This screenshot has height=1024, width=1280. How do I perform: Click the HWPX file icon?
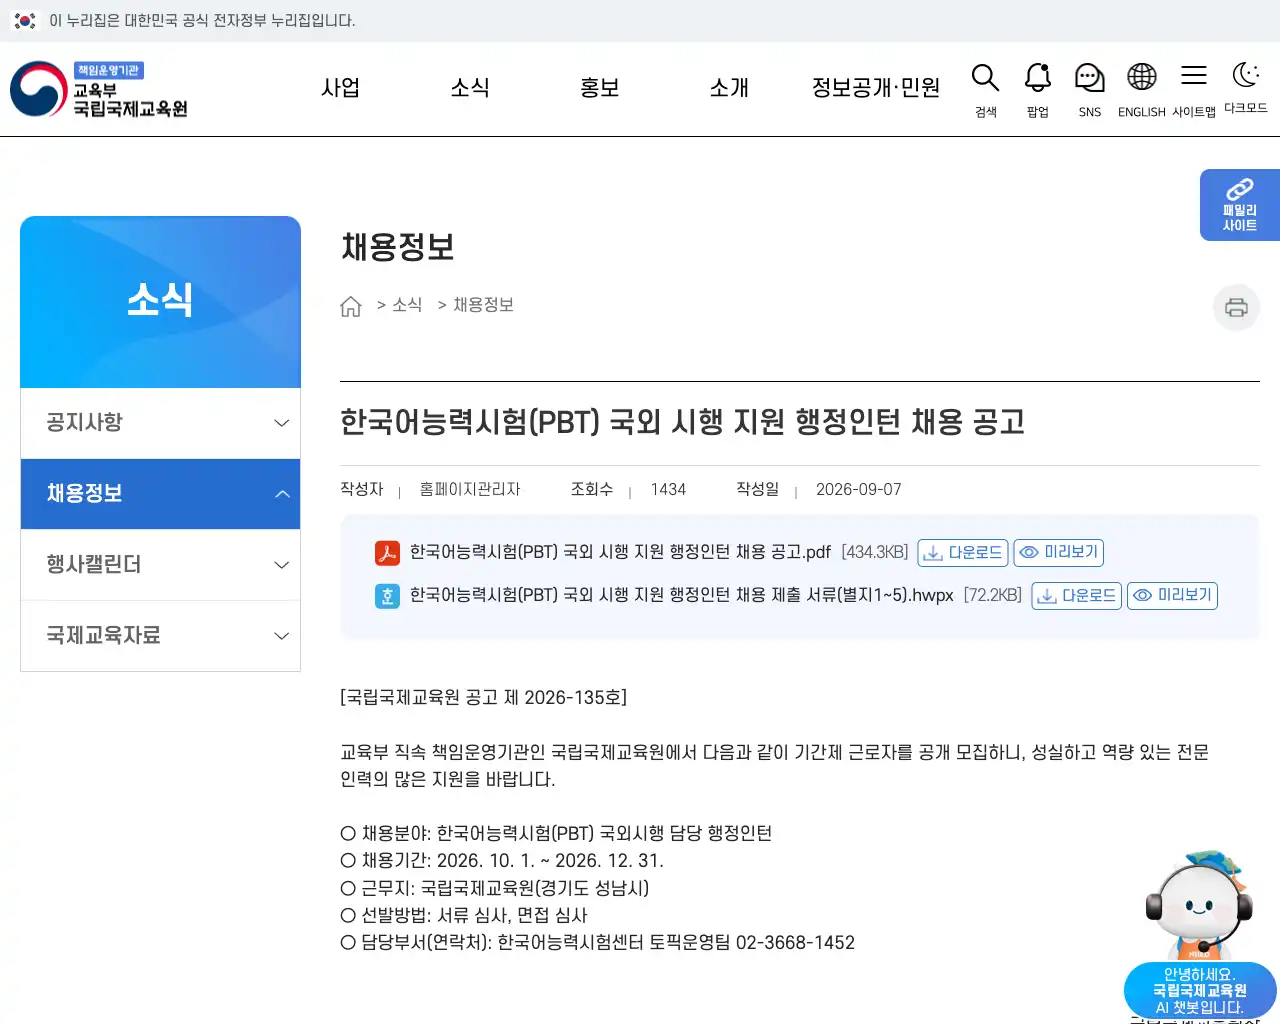387,596
